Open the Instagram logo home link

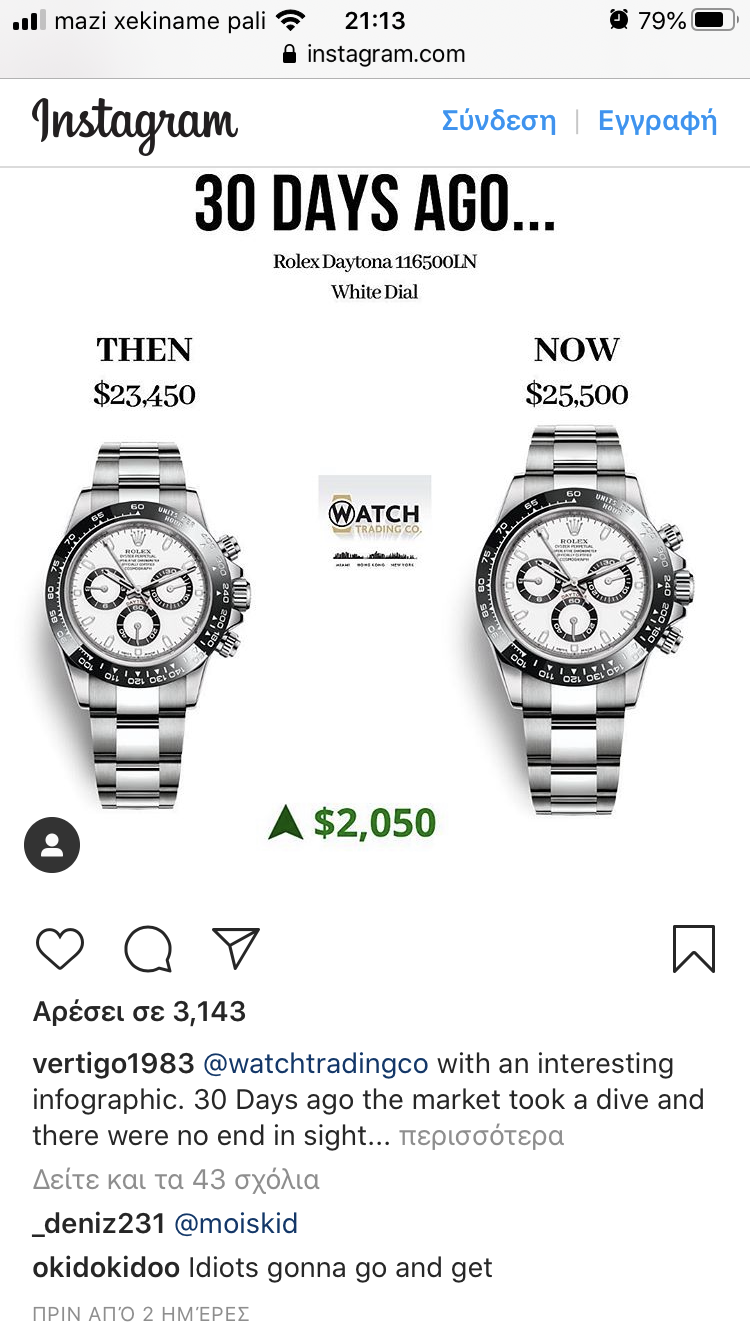[135, 123]
